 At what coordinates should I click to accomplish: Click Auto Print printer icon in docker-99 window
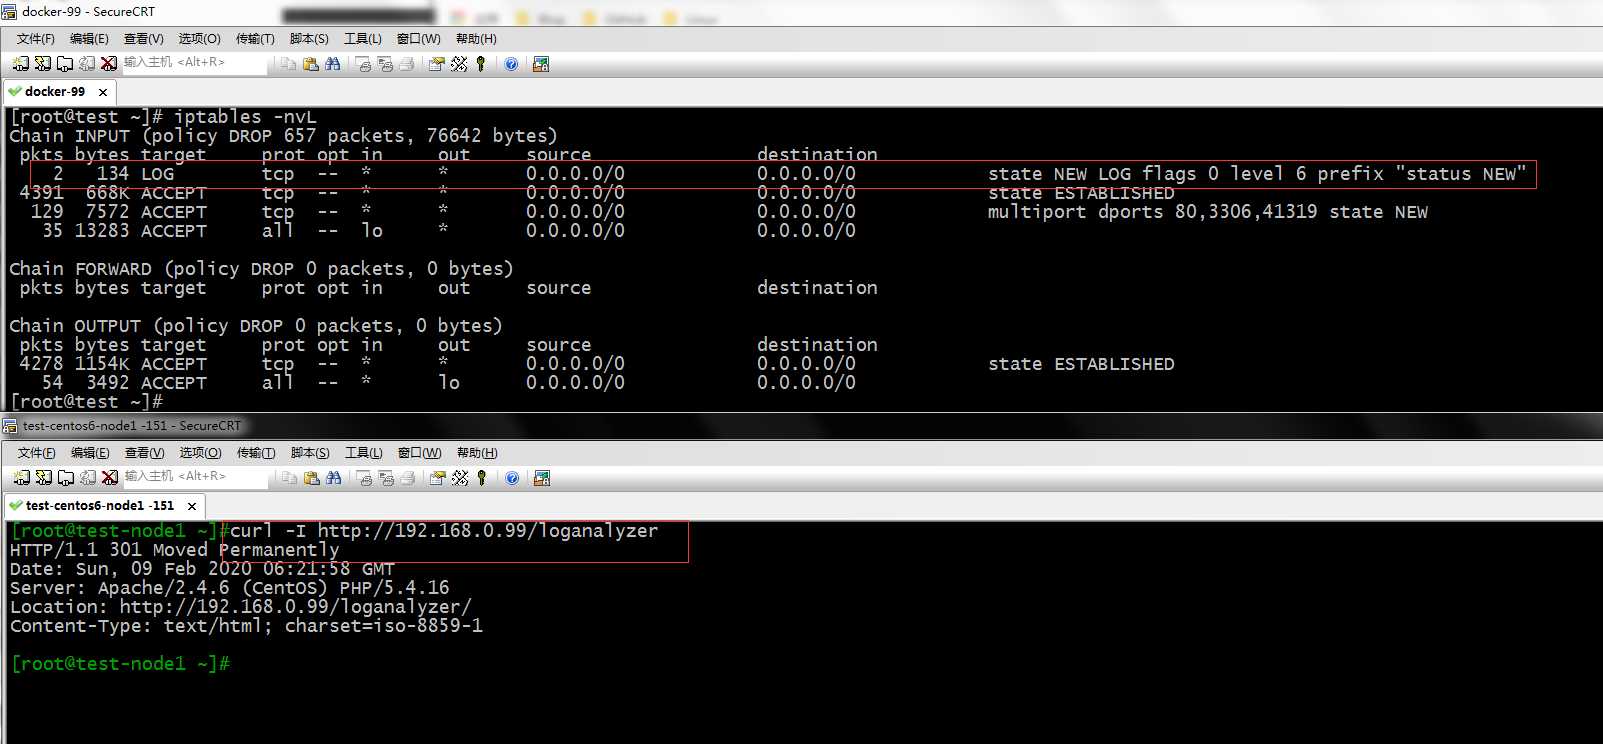click(x=407, y=63)
